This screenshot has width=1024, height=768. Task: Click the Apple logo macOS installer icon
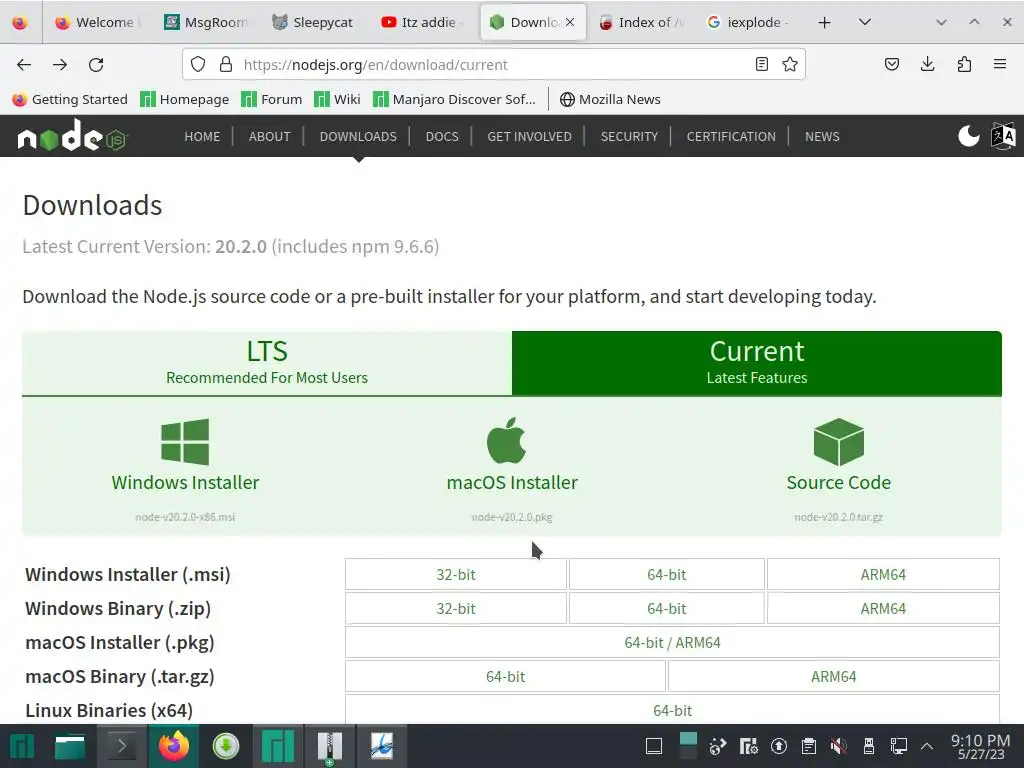coord(506,440)
